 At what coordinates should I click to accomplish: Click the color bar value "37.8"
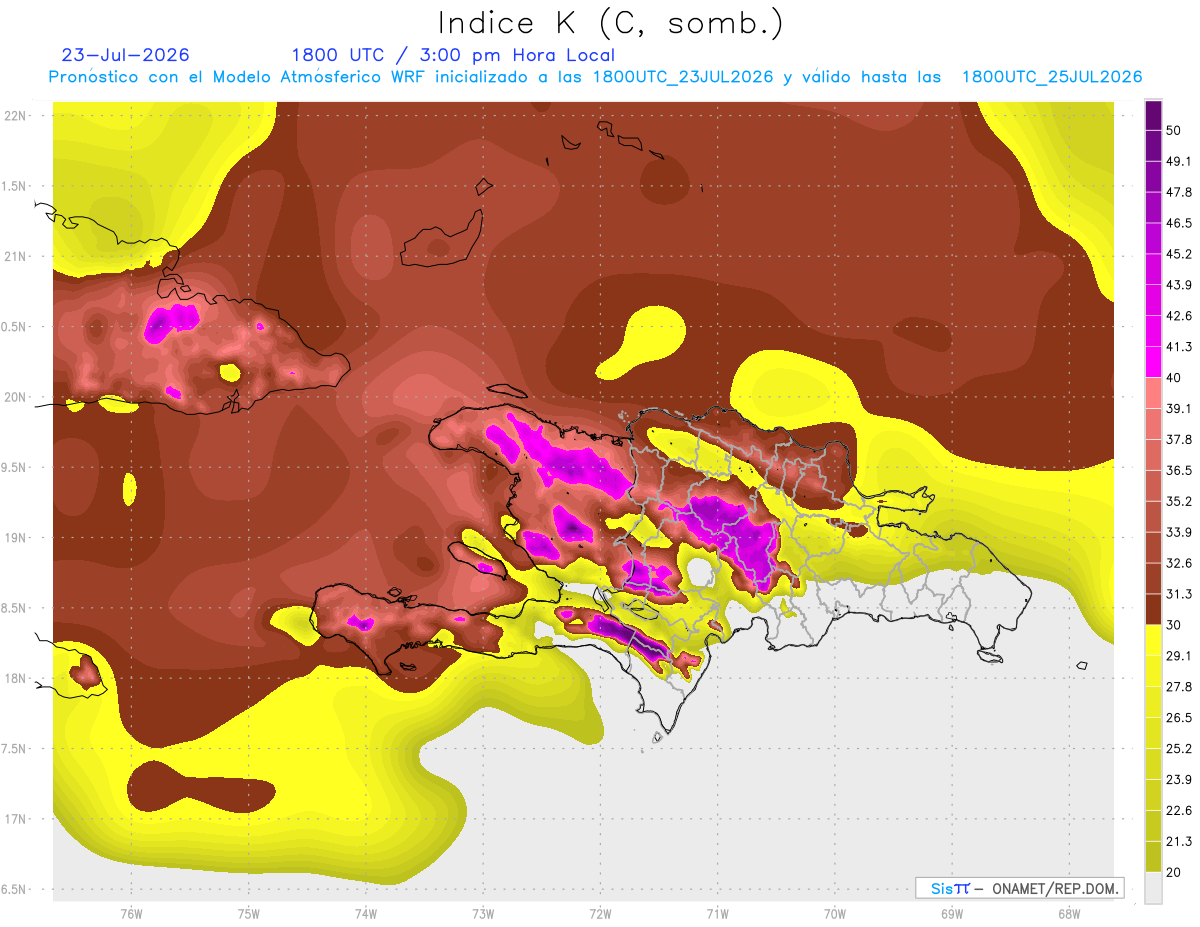click(1179, 439)
